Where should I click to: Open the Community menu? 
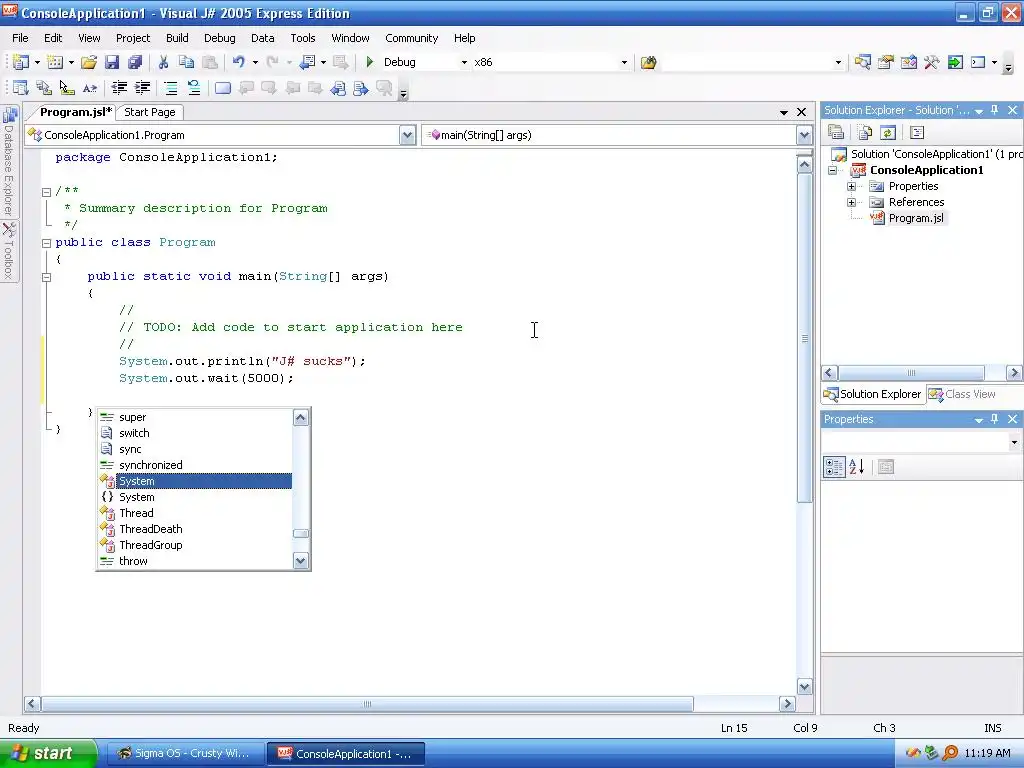pos(411,38)
